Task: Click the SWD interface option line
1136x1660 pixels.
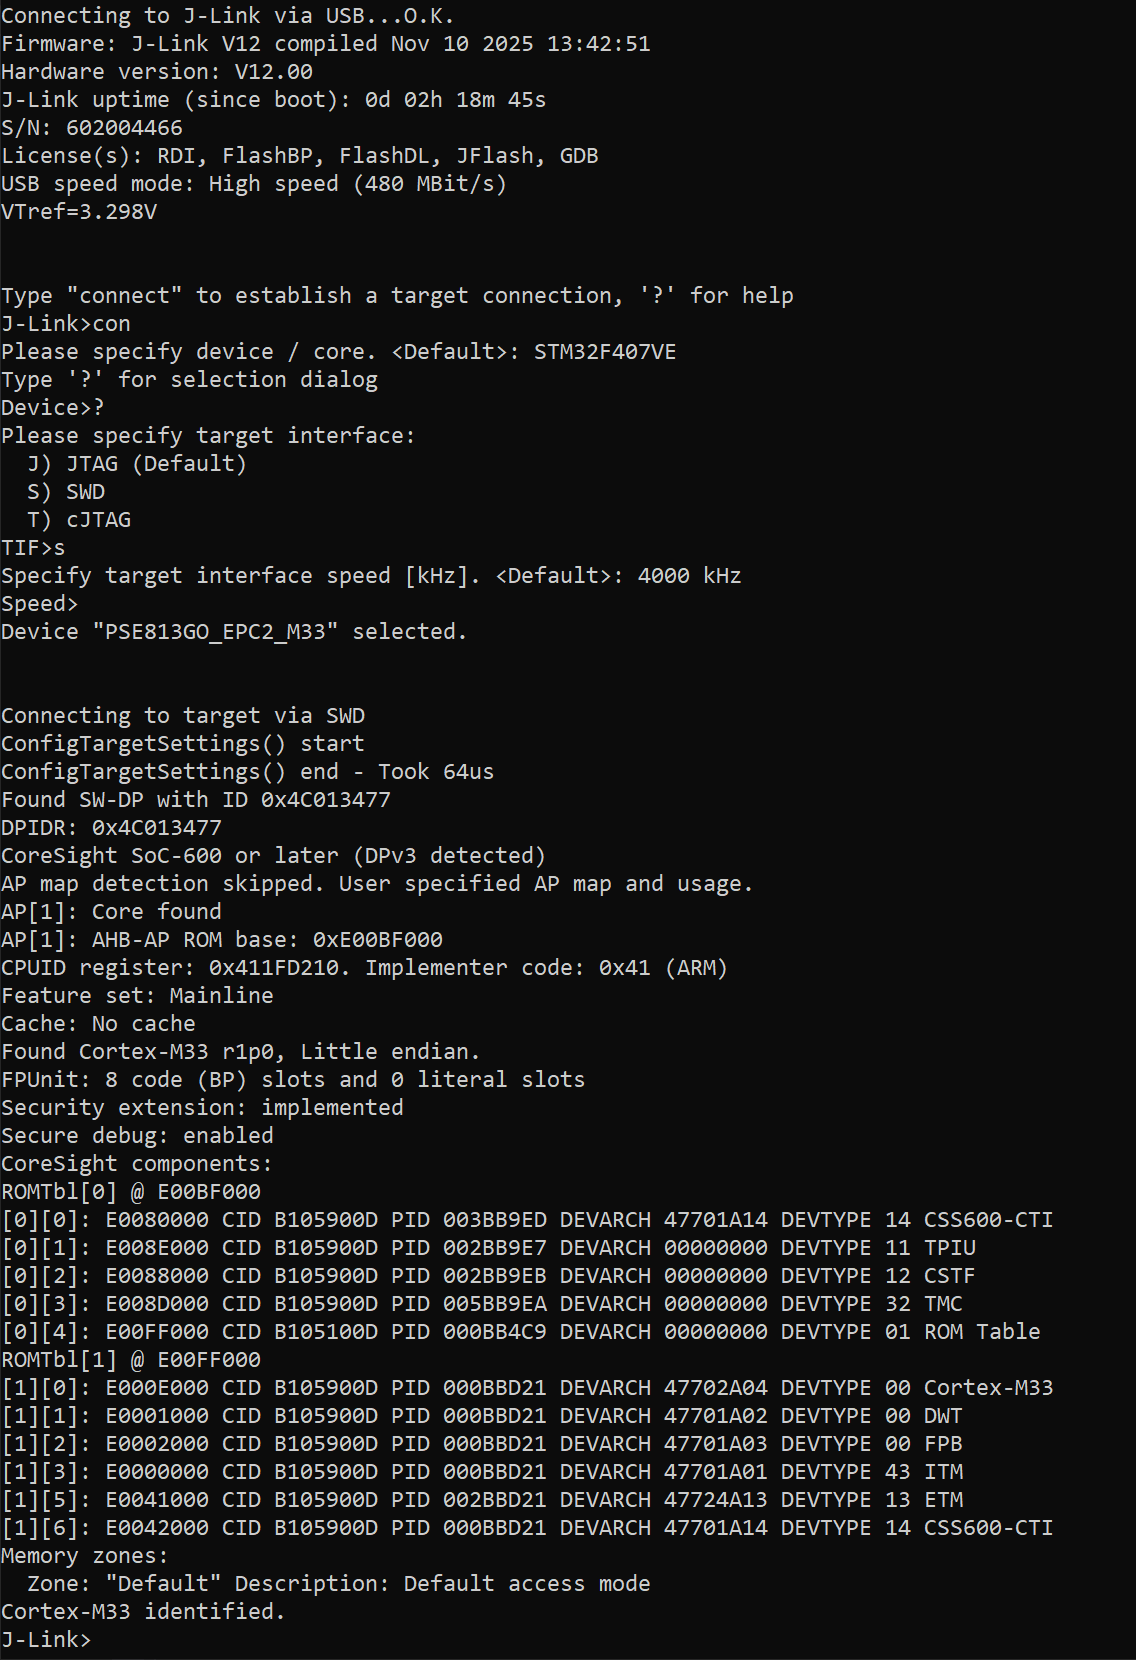Action: [66, 491]
